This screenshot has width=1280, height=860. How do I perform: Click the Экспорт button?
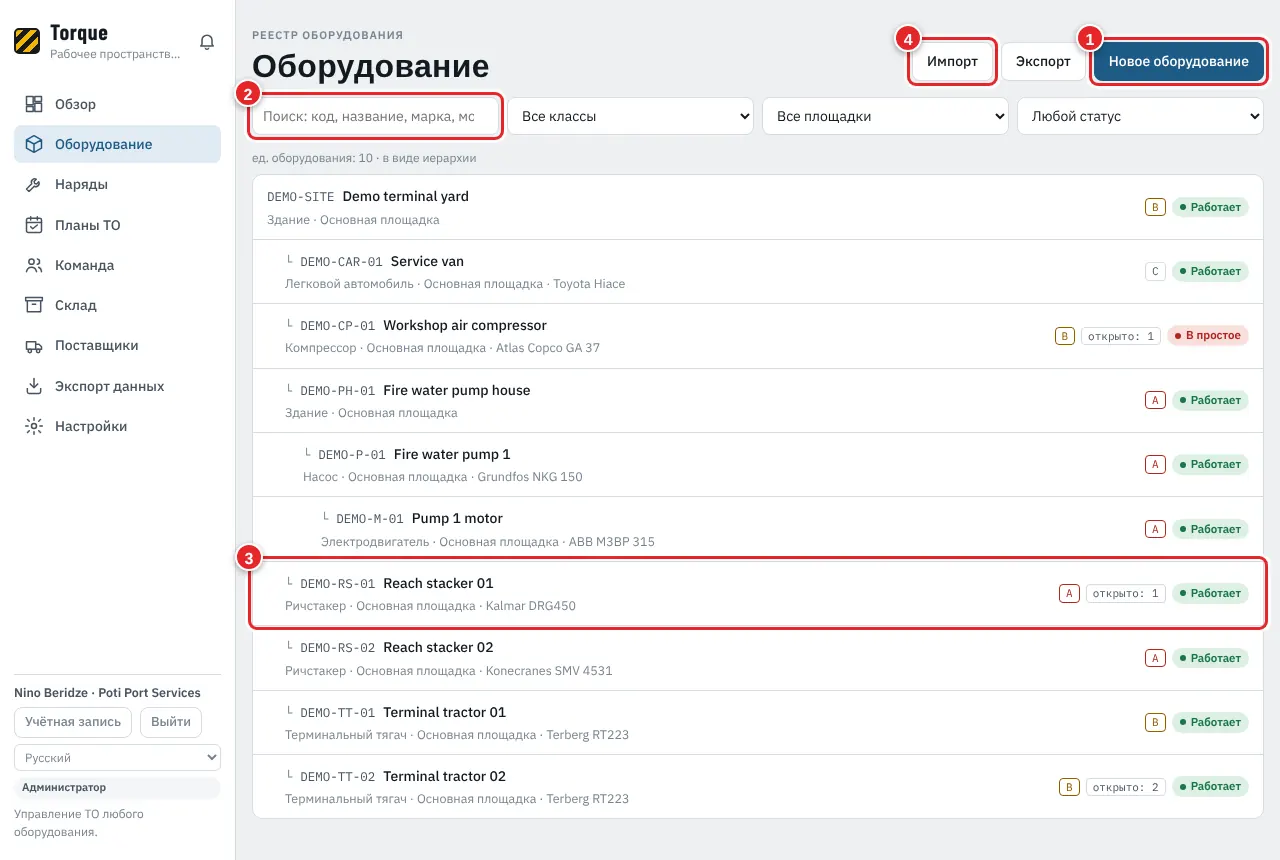1043,61
